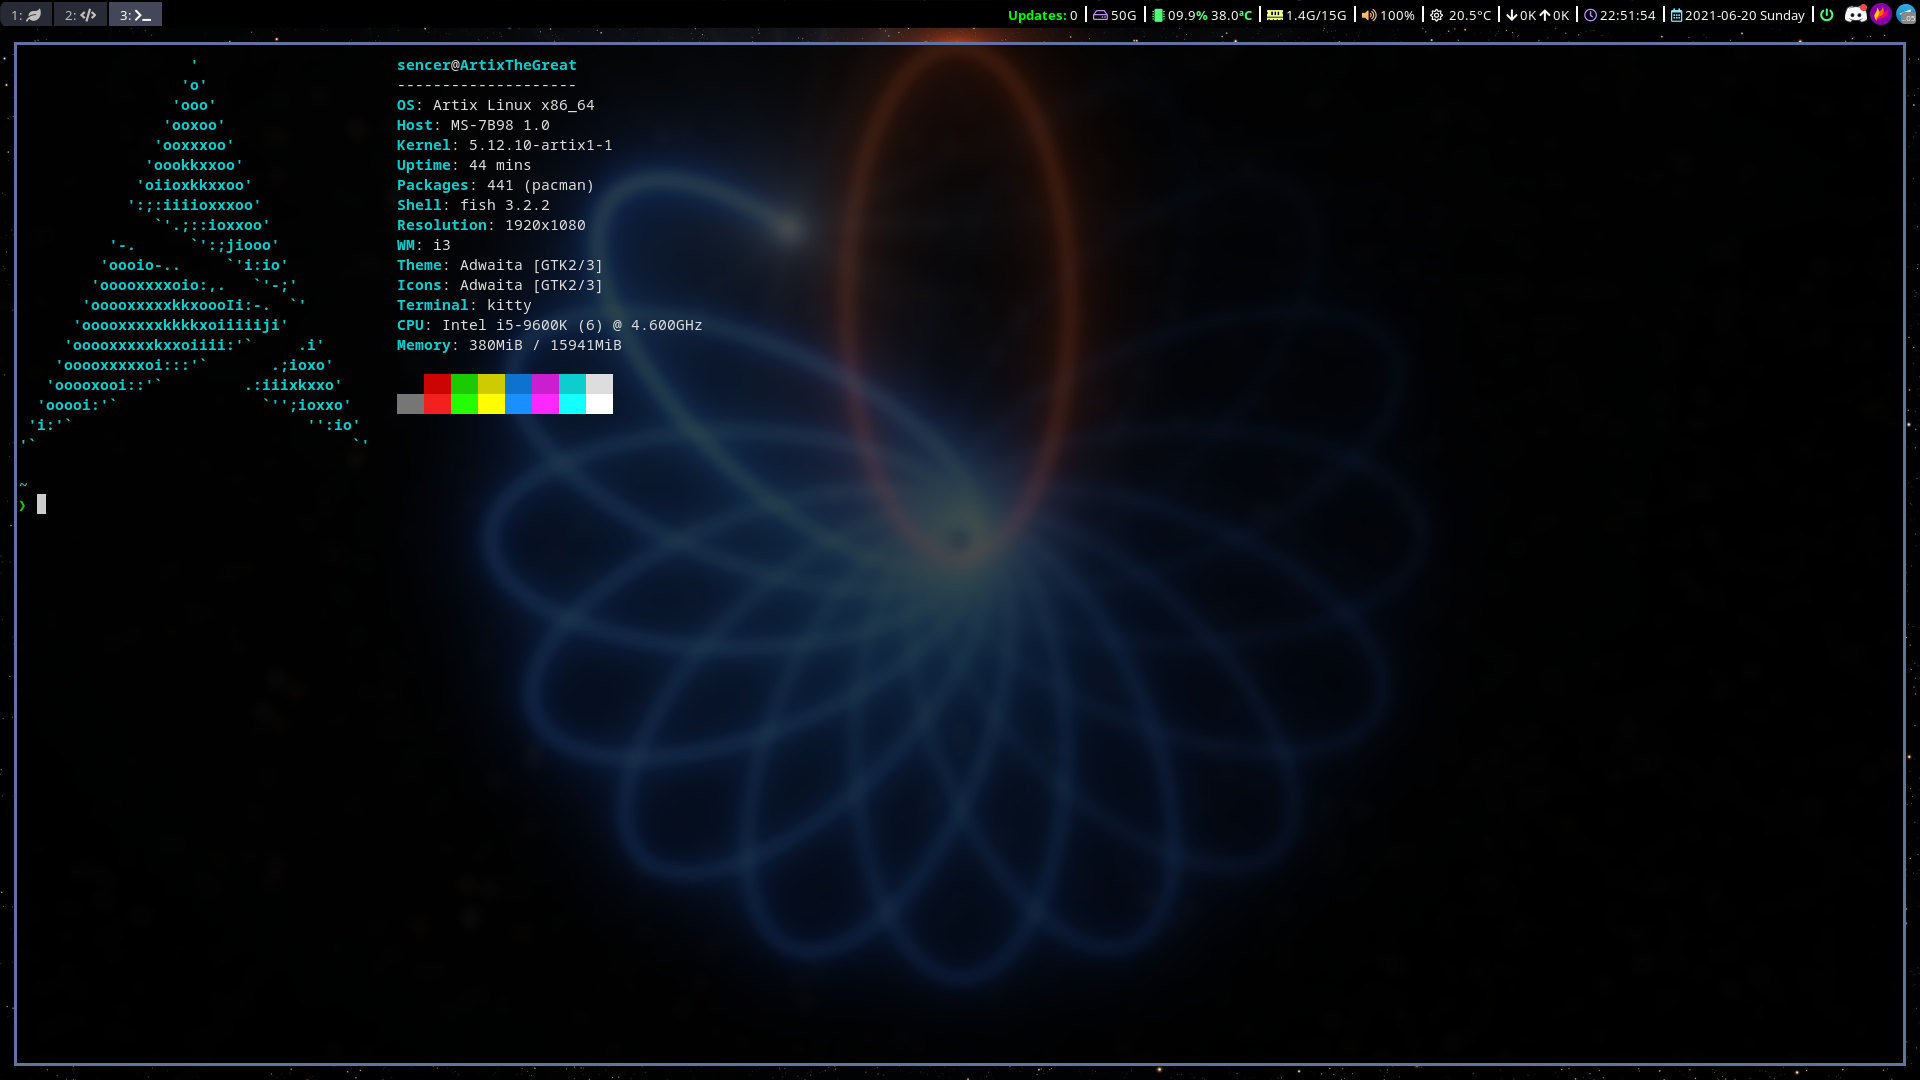Click the Updates counter in the status bar
Image resolution: width=1920 pixels, height=1080 pixels.
tap(1042, 15)
